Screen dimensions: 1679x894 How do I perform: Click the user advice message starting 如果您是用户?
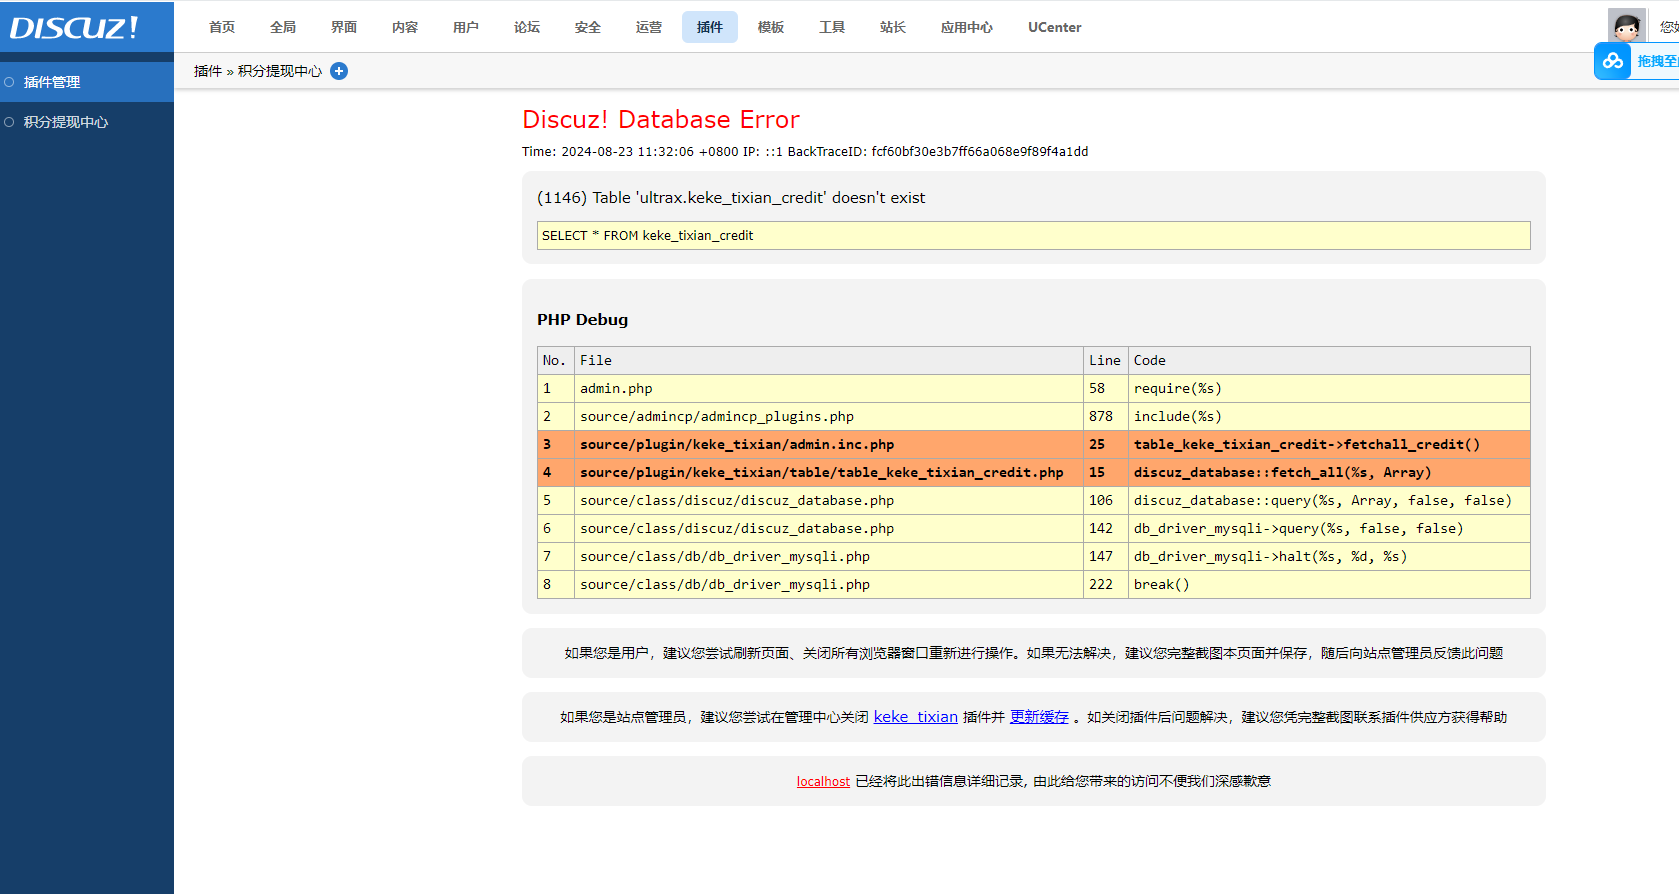[x=1034, y=653]
